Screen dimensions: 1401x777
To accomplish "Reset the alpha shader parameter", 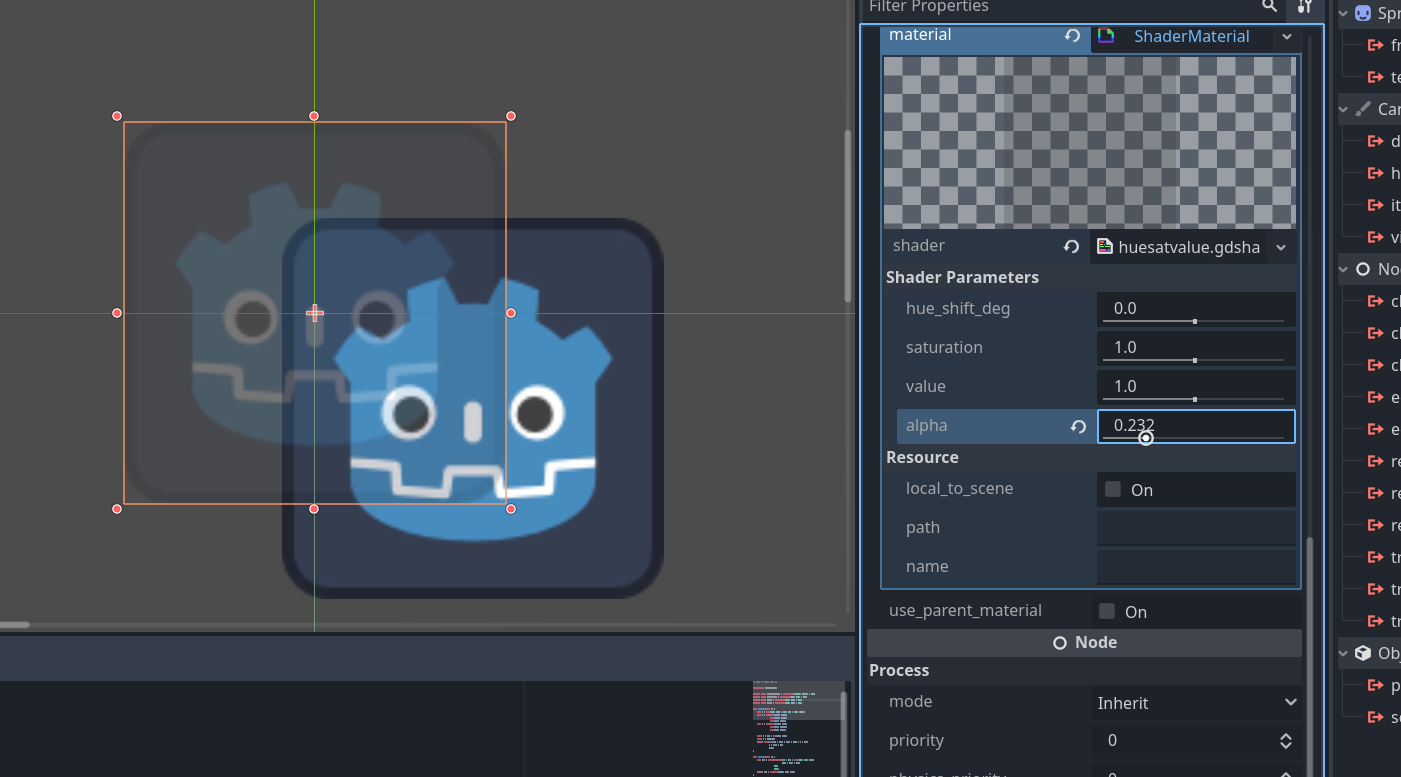I will click(1078, 427).
